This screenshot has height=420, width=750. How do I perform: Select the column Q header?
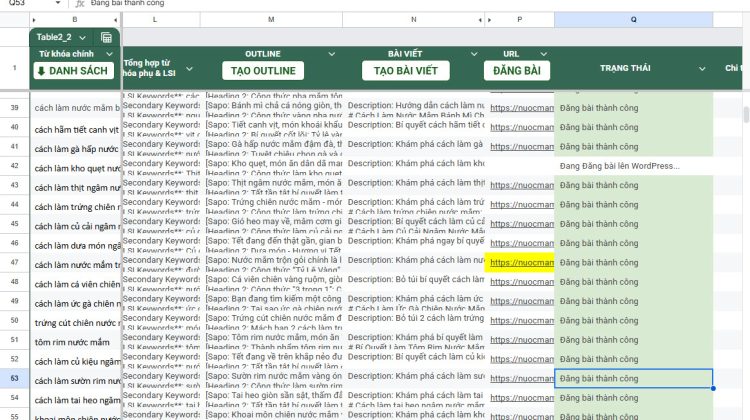point(634,20)
